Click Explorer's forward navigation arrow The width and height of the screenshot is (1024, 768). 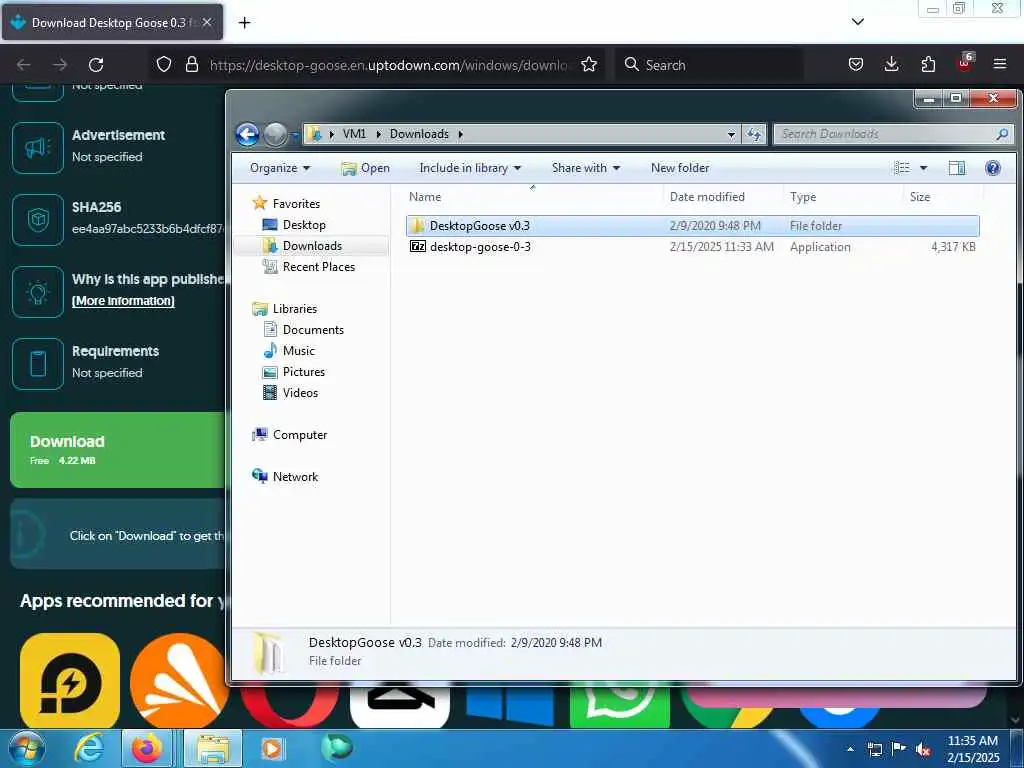coord(275,135)
